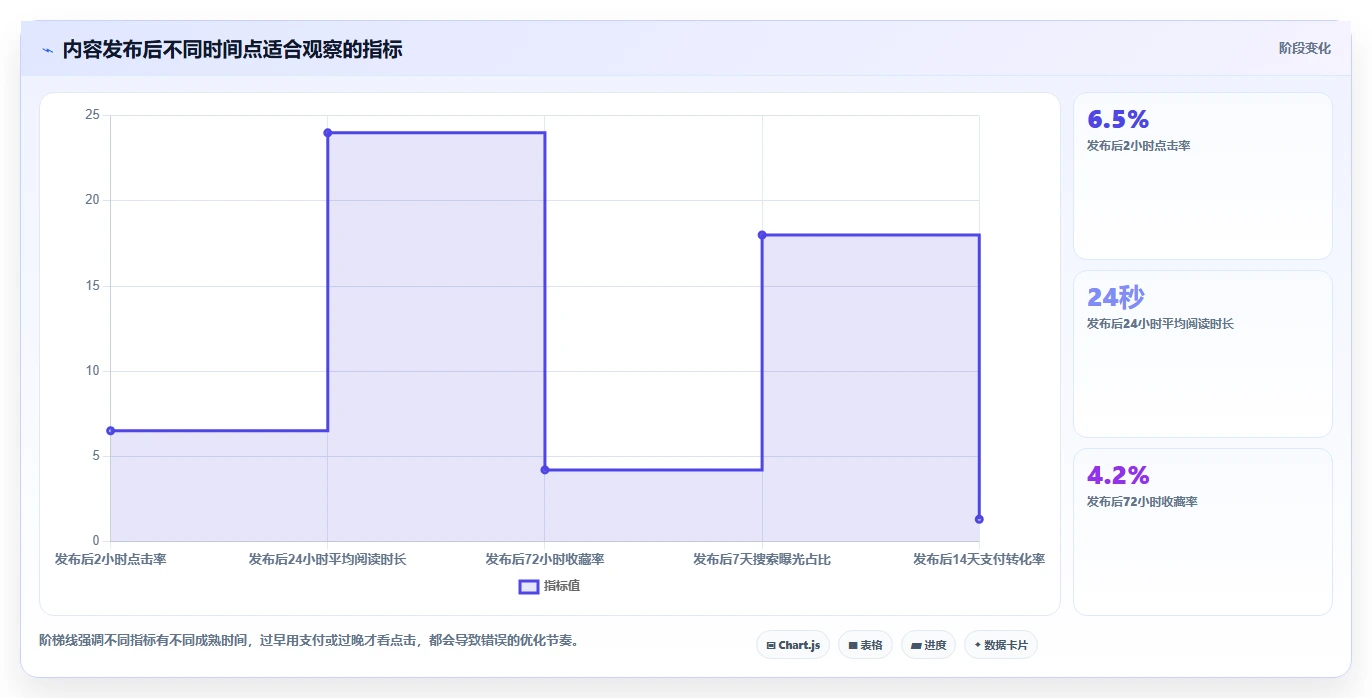Click the title 内容发布后不同时间点适合观察的指标
The height and width of the screenshot is (698, 1372).
coord(232,49)
